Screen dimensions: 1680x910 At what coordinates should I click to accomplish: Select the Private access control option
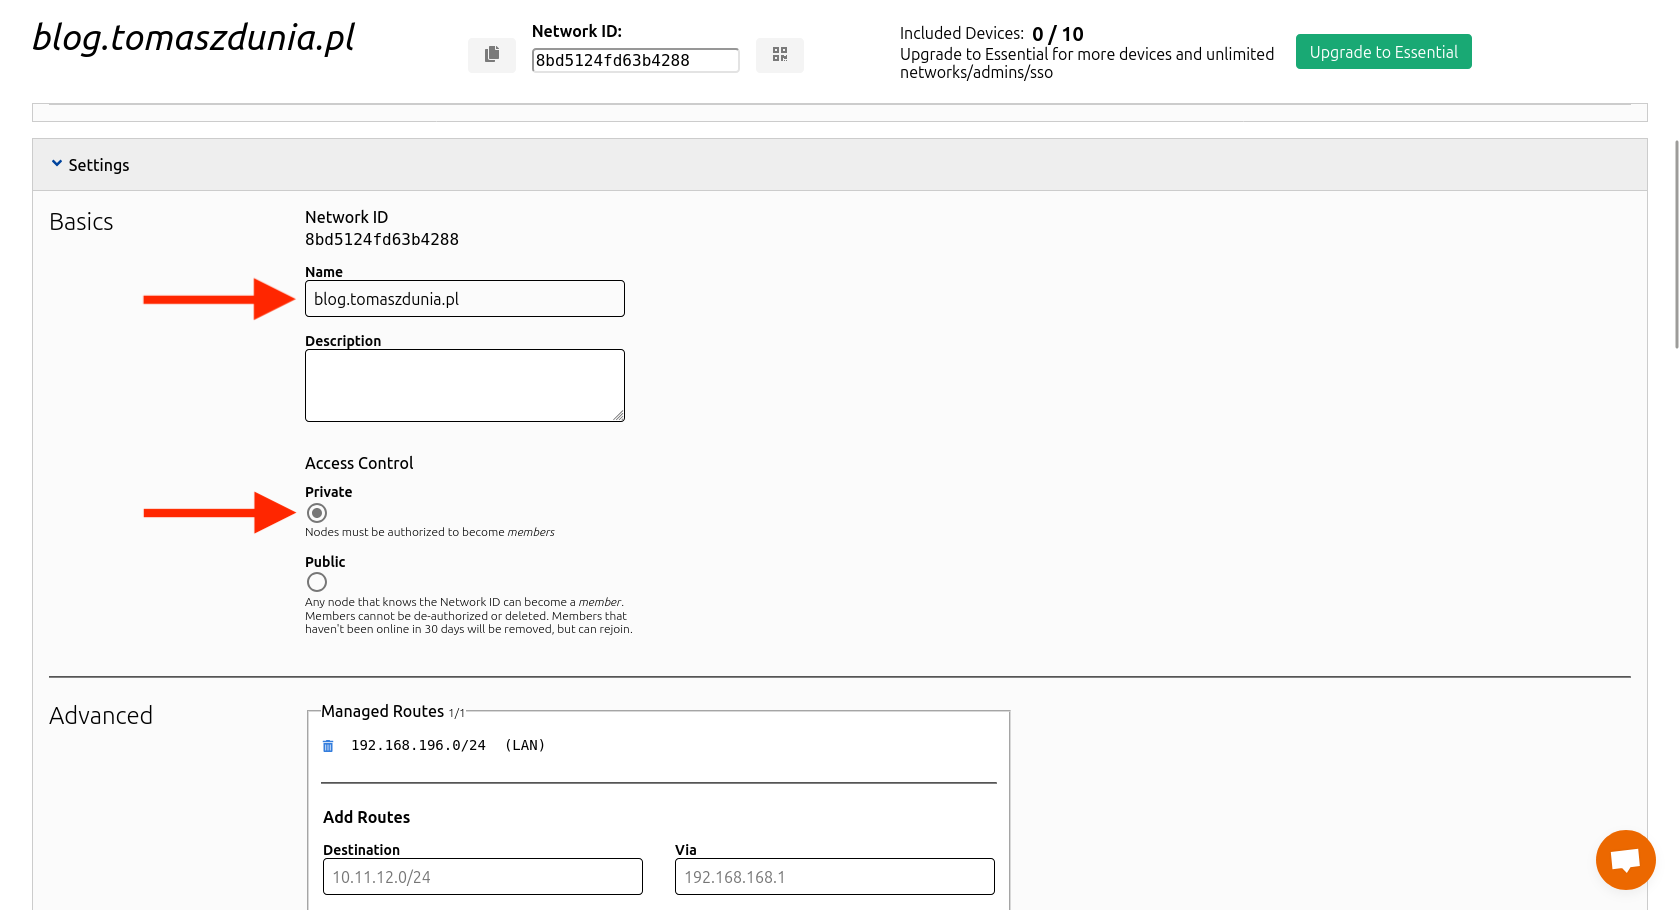[x=317, y=513]
